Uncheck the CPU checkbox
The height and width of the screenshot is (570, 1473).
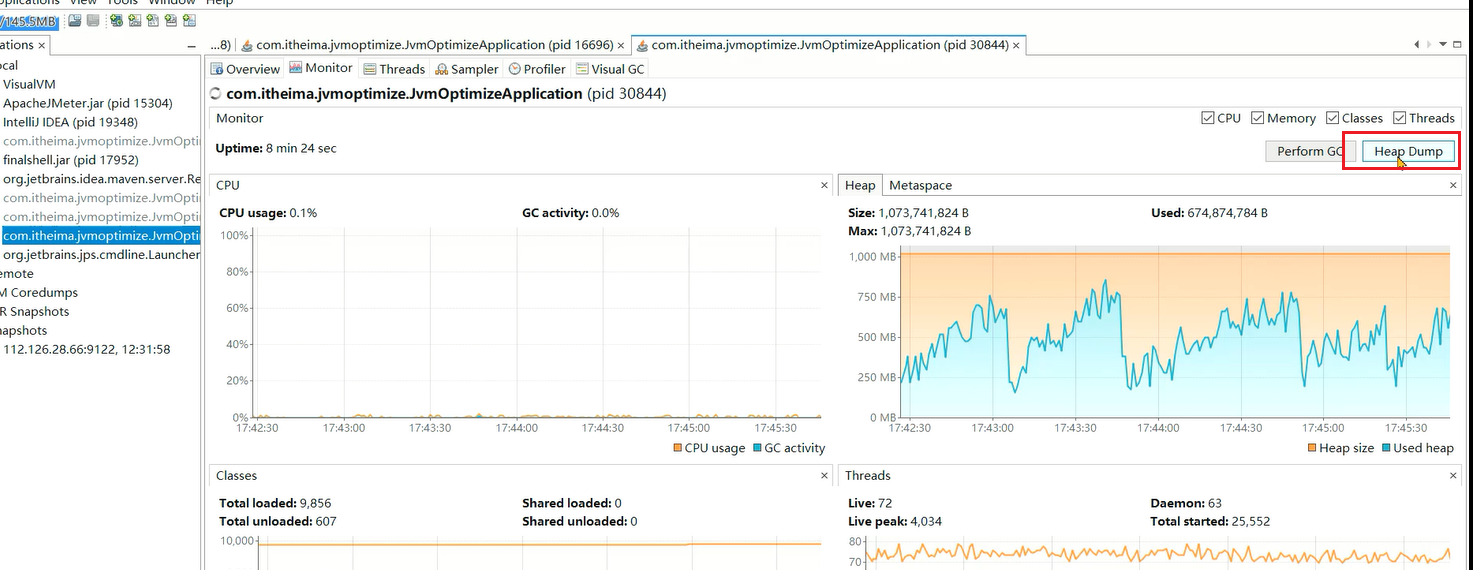1208,118
